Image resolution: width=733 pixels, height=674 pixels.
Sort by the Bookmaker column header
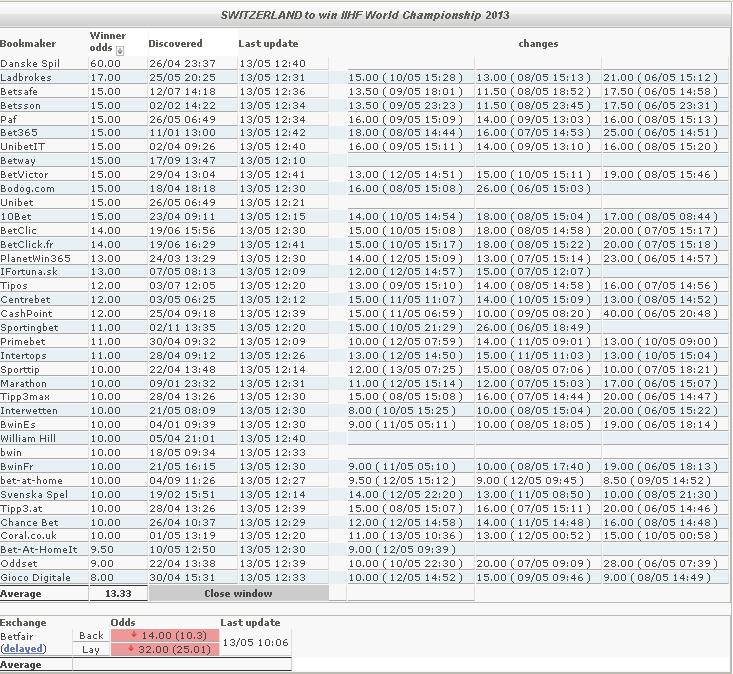click(28, 44)
